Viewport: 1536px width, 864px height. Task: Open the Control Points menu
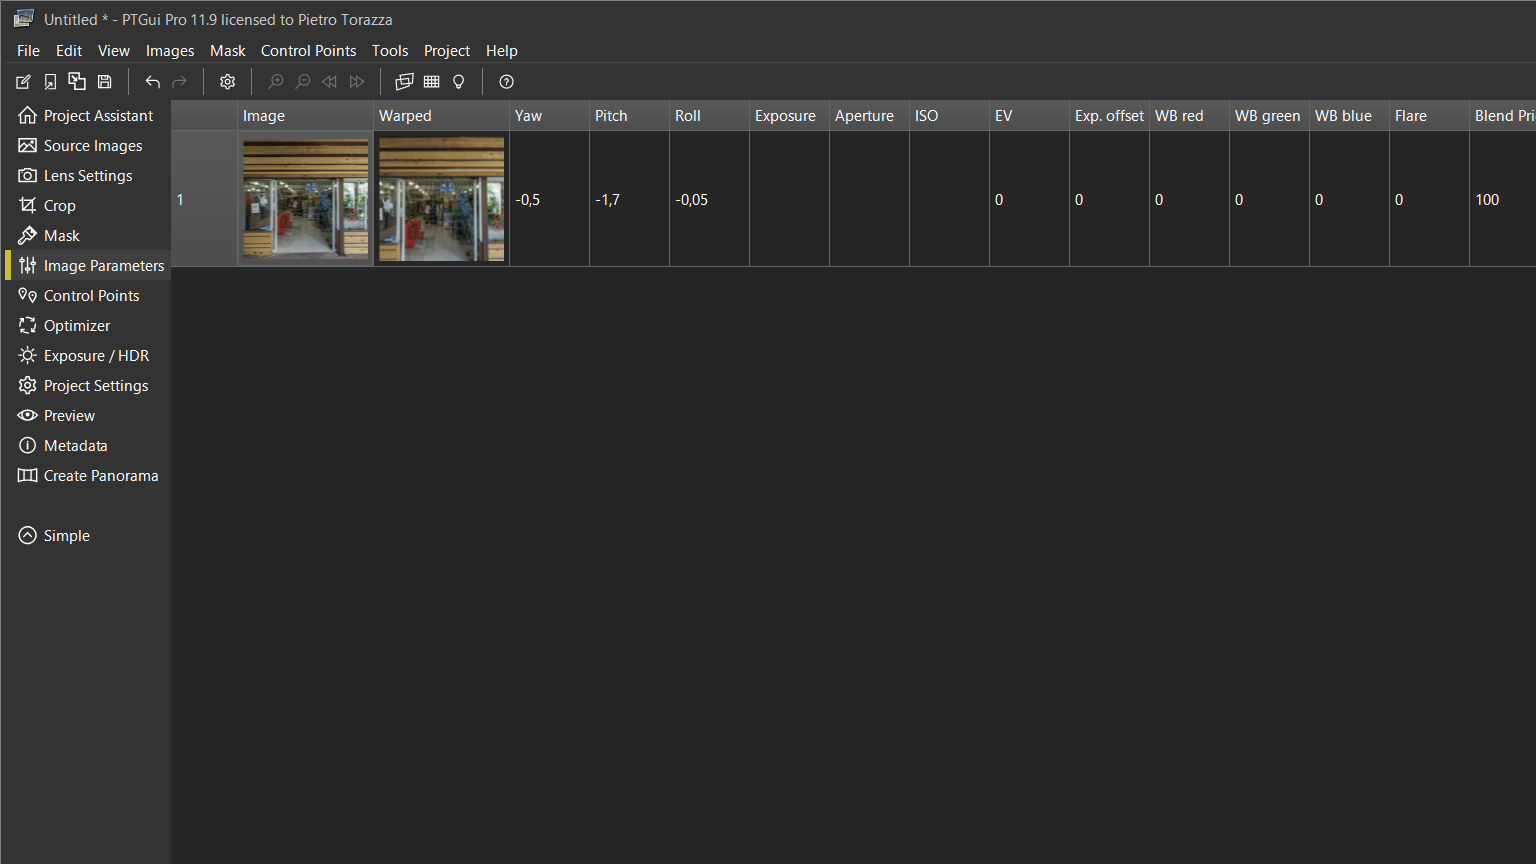pyautogui.click(x=308, y=51)
